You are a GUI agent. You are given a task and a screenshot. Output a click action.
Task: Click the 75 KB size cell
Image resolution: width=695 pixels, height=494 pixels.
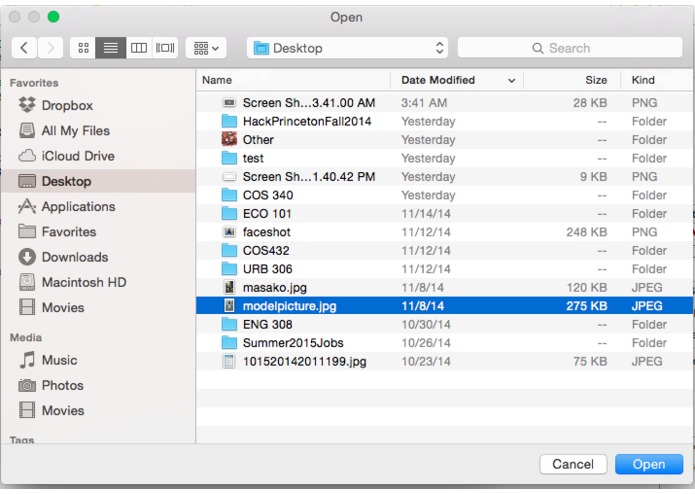point(590,362)
